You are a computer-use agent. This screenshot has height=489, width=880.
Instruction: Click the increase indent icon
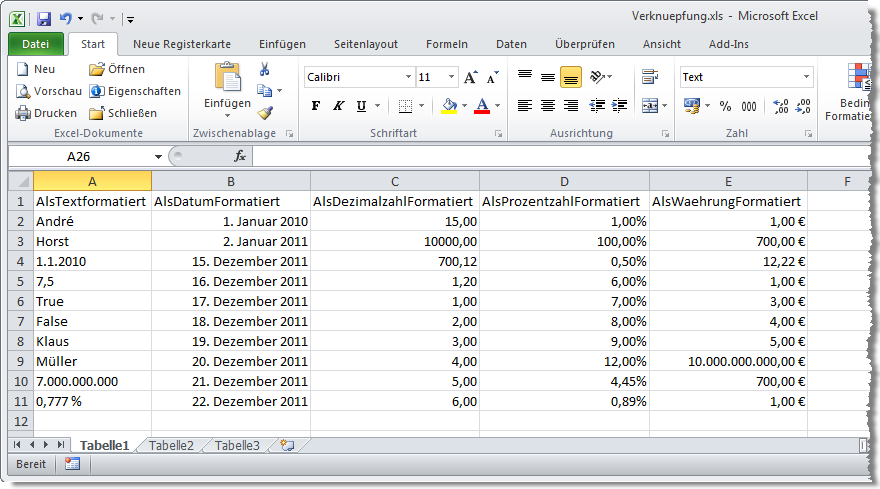(620, 106)
